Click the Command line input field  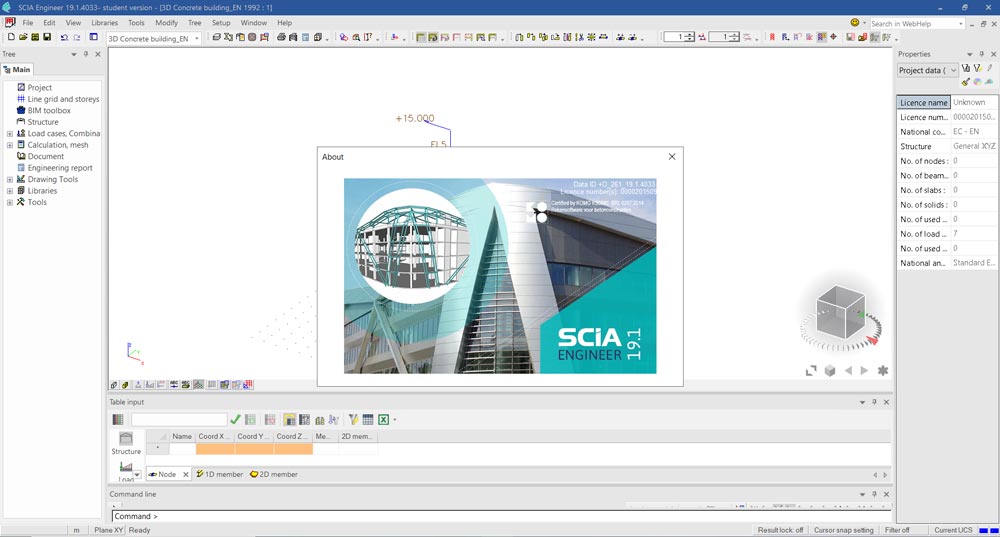(501, 516)
